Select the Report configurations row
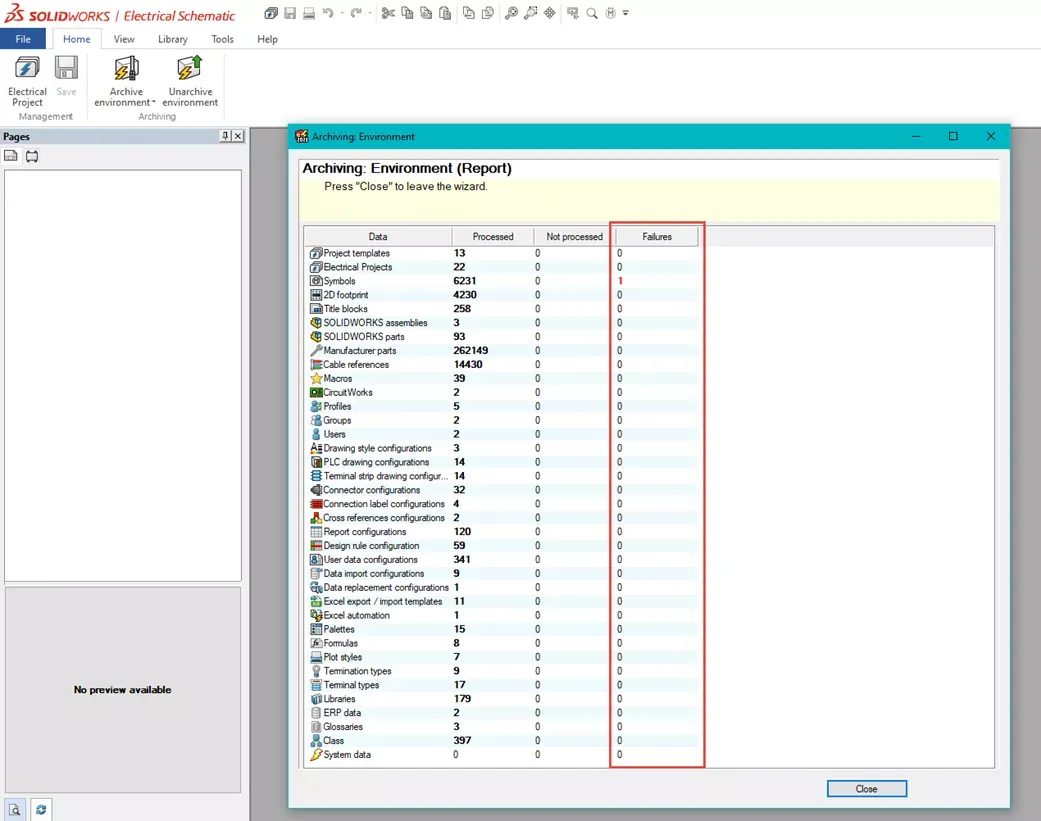The image size is (1041, 821). (503, 532)
